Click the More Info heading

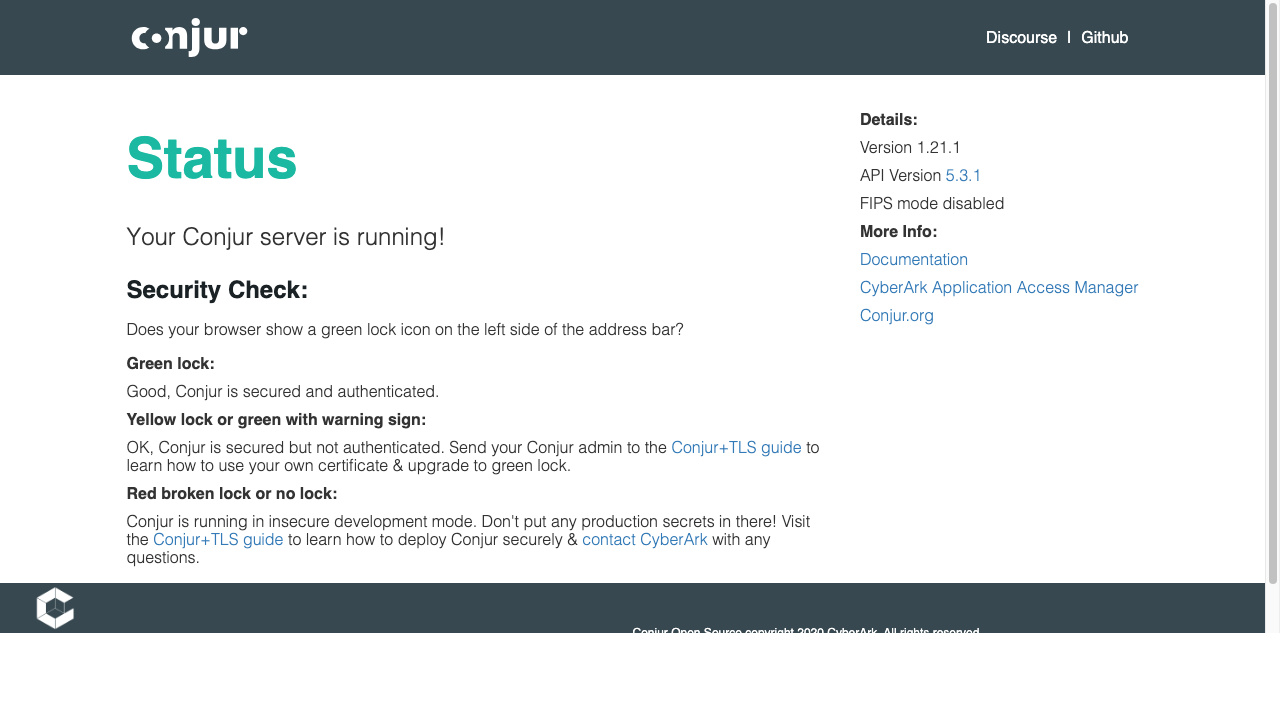898,231
